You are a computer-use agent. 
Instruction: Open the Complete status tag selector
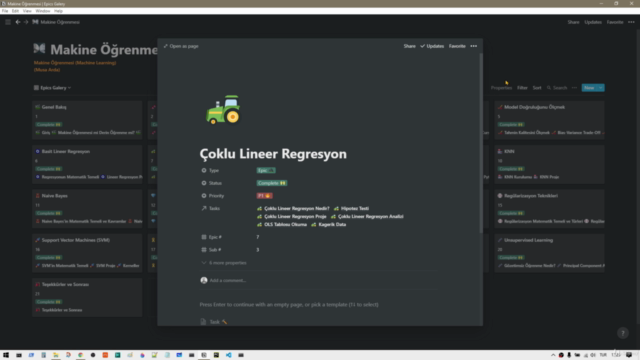(272, 183)
